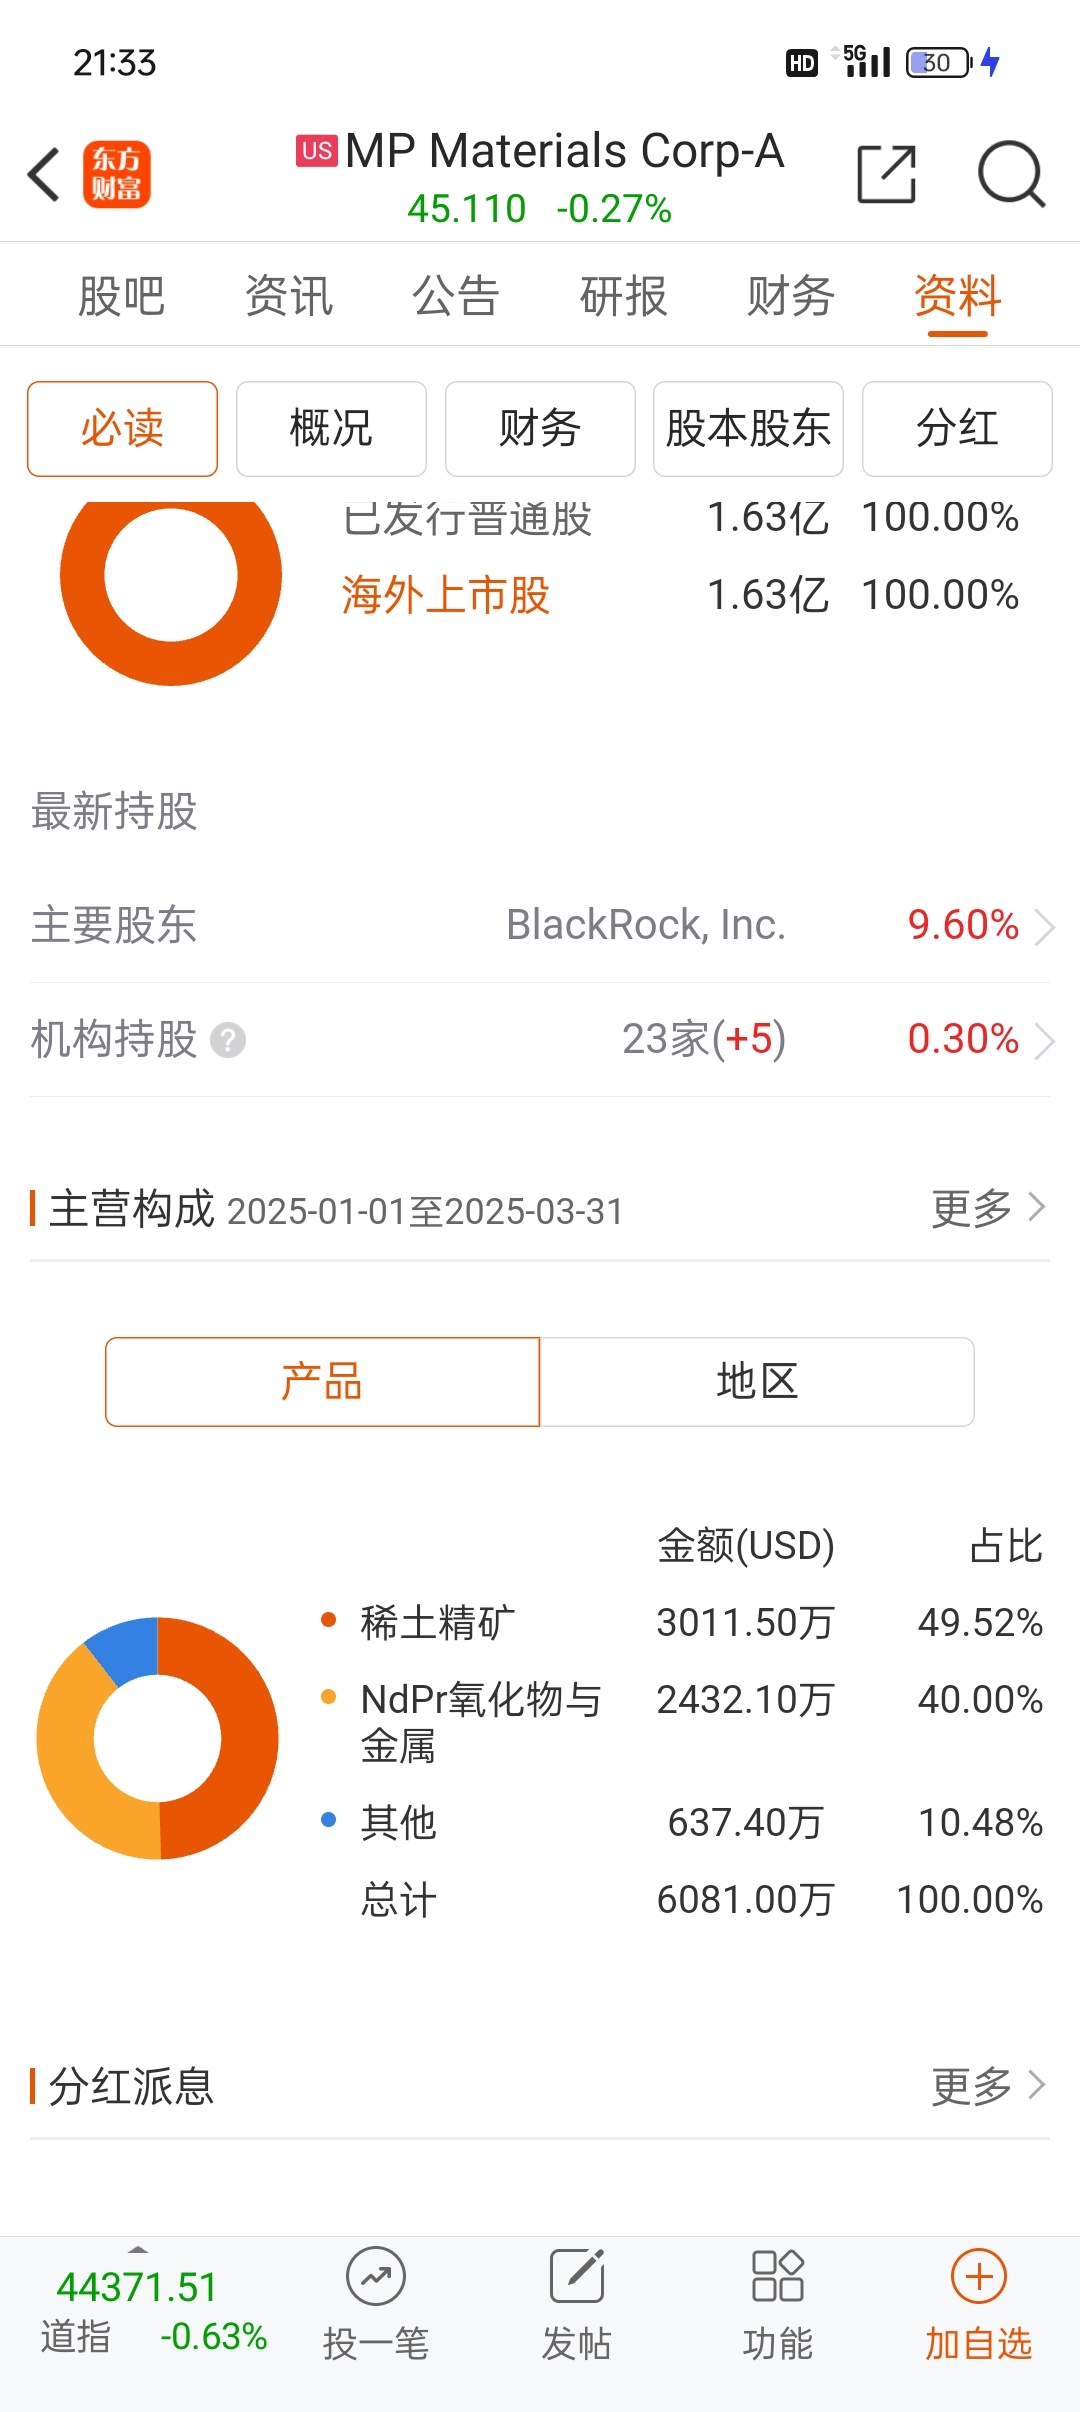Select the 股本股东 button
This screenshot has width=1080, height=2412.
pyautogui.click(x=748, y=429)
